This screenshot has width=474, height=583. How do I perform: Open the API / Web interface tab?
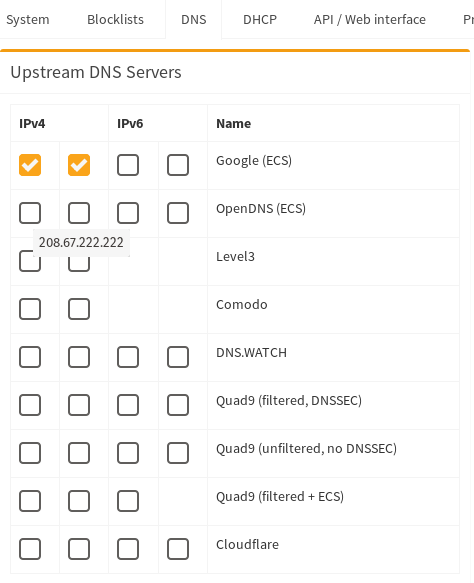[x=370, y=19]
